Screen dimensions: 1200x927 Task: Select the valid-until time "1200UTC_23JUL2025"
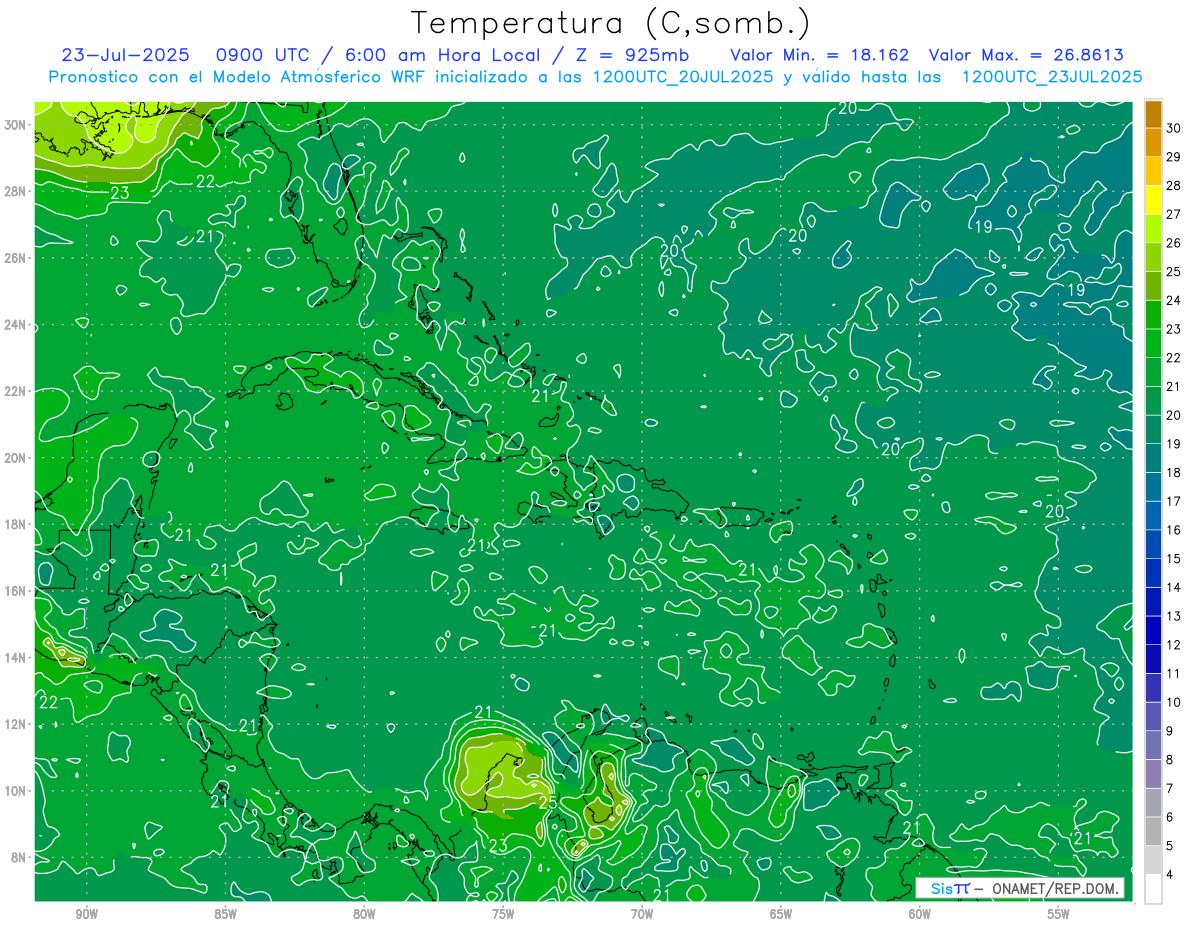(x=1052, y=77)
